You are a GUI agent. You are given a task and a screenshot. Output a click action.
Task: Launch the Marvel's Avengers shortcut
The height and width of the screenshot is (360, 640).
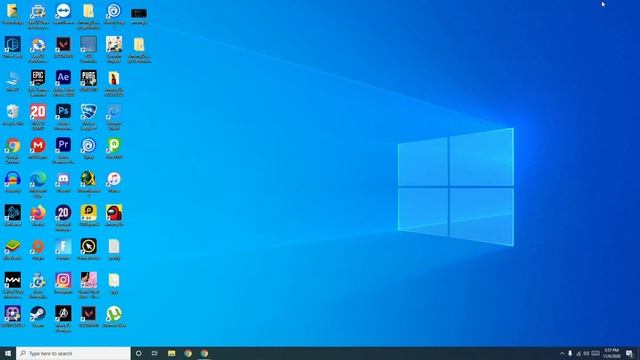click(x=63, y=314)
